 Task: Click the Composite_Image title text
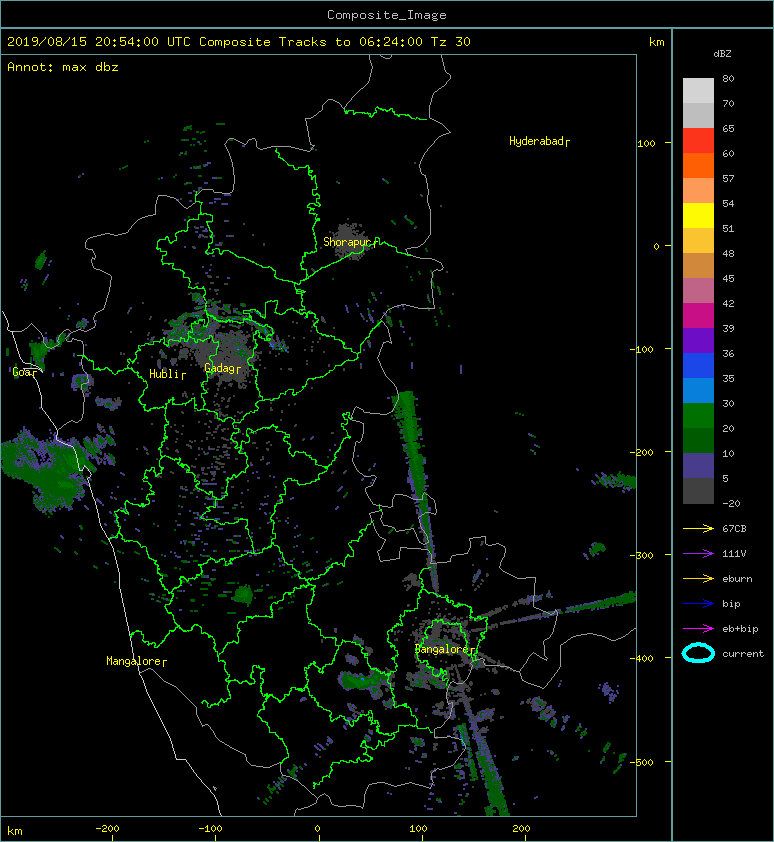387,15
